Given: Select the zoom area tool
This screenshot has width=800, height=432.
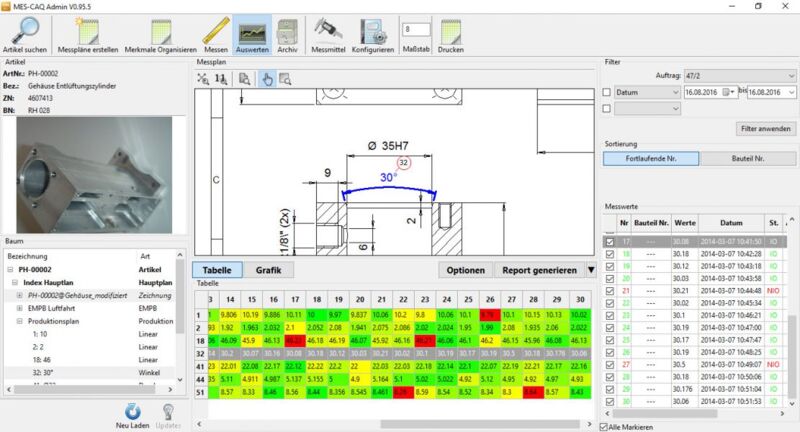Looking at the screenshot, I should [285, 79].
